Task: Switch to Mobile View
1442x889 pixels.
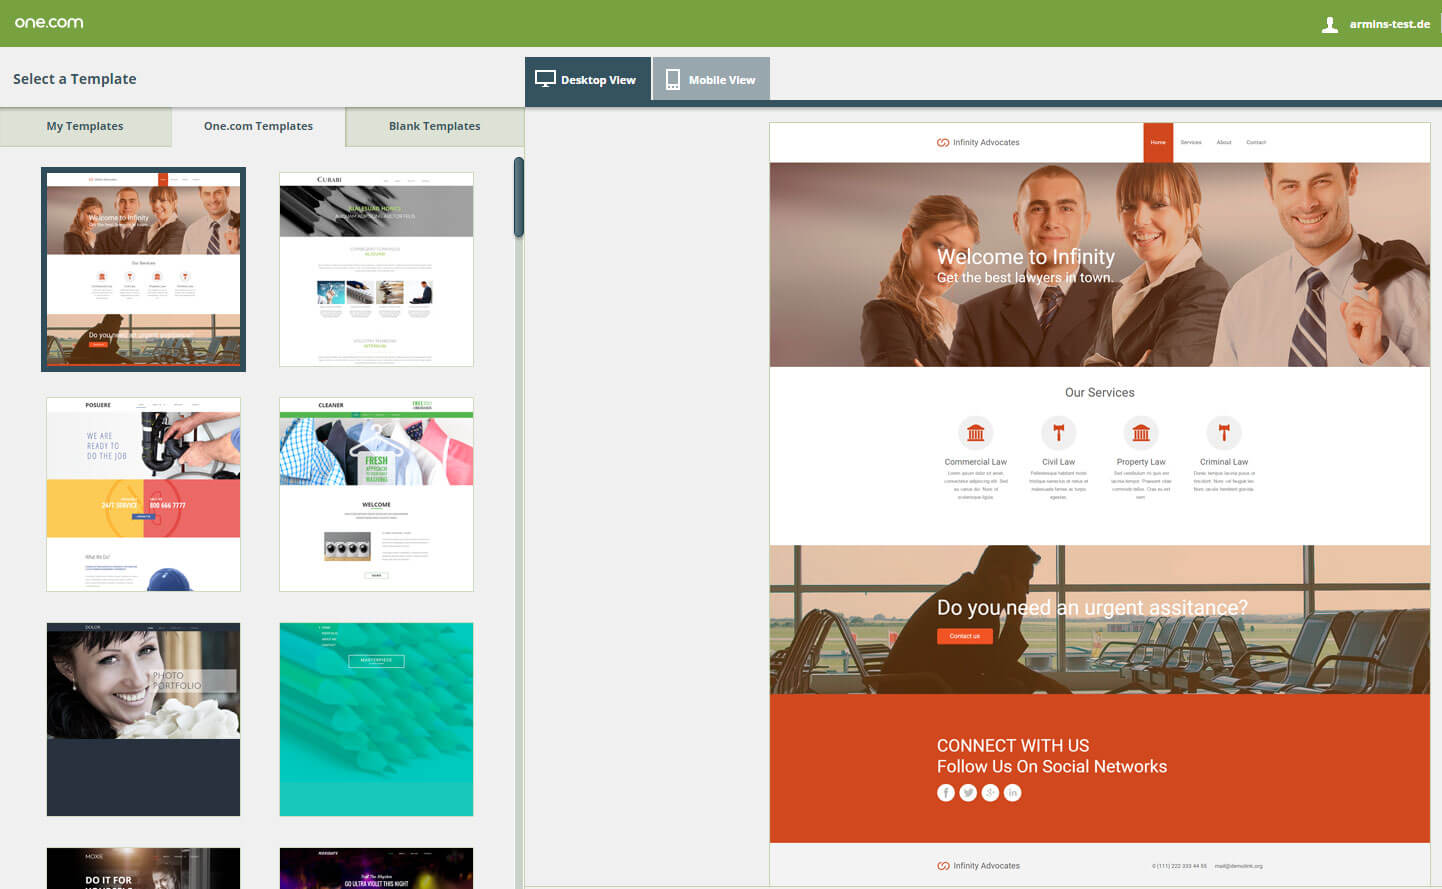Action: pos(711,79)
